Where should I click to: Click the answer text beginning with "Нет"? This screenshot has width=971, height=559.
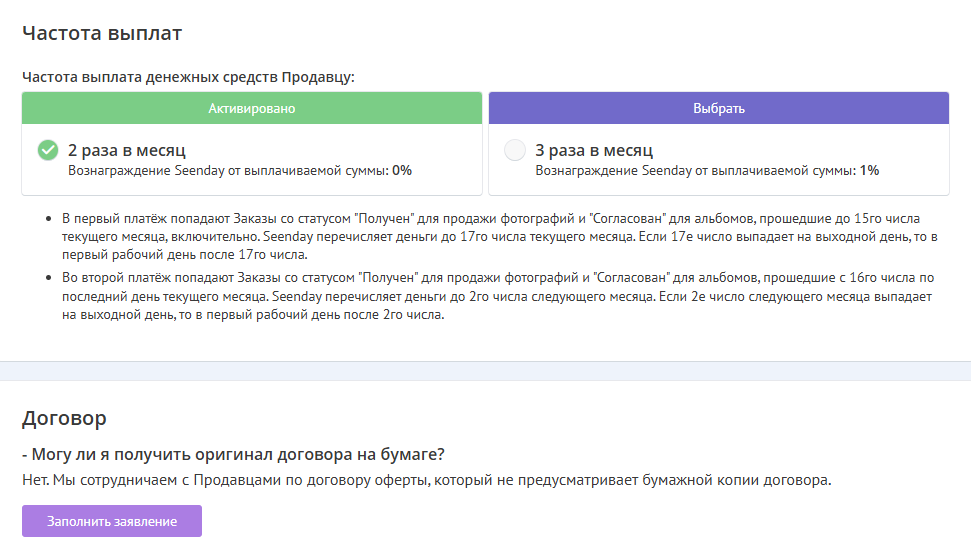426,480
